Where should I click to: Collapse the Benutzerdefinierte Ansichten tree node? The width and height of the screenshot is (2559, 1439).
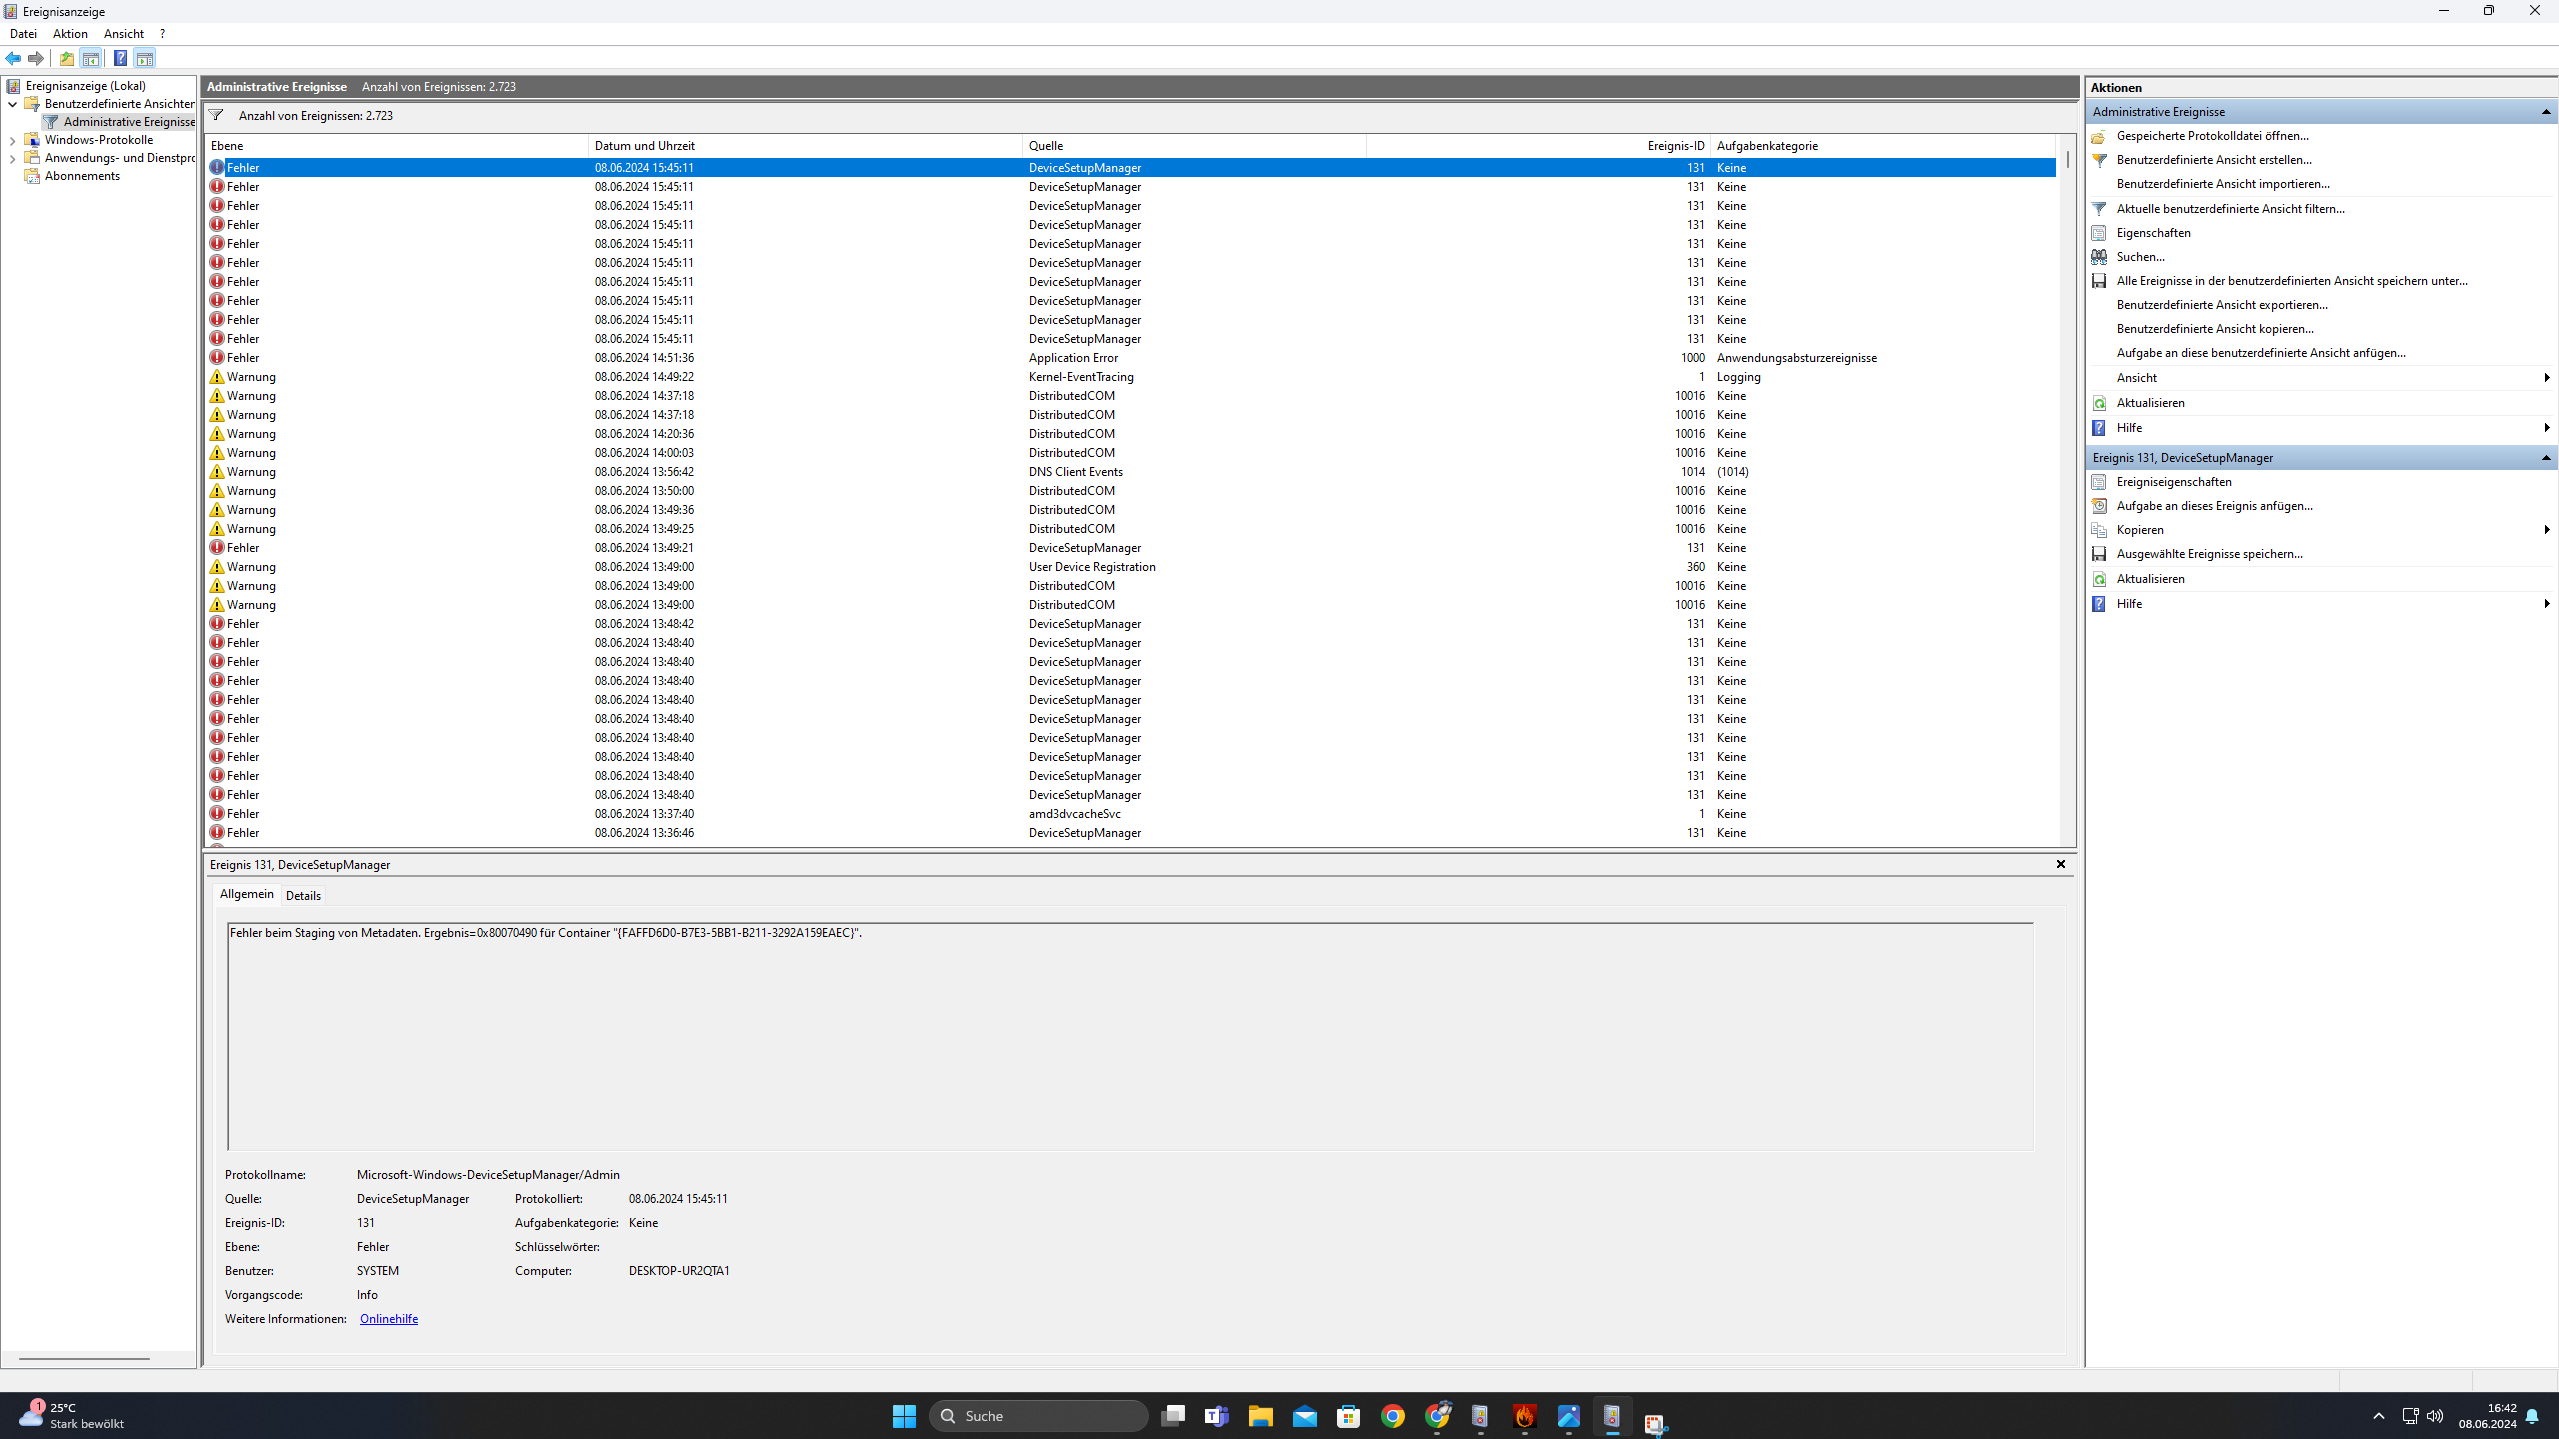coord(12,104)
